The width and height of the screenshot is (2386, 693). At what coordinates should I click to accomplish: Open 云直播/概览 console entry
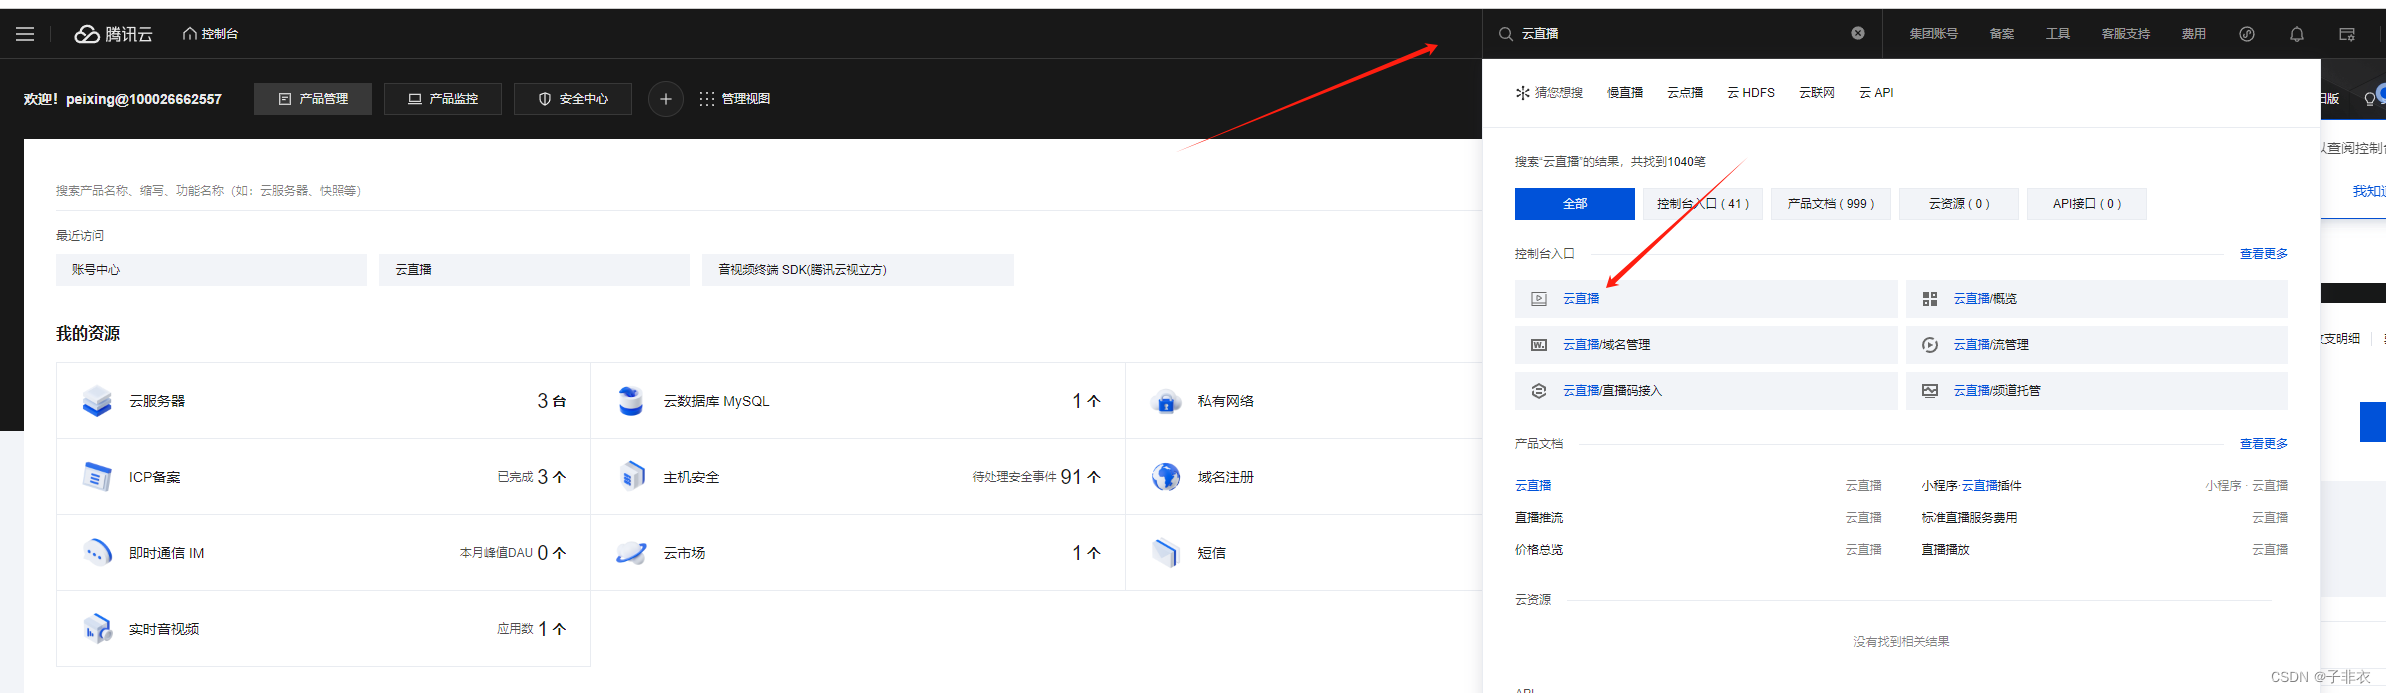coord(2097,299)
